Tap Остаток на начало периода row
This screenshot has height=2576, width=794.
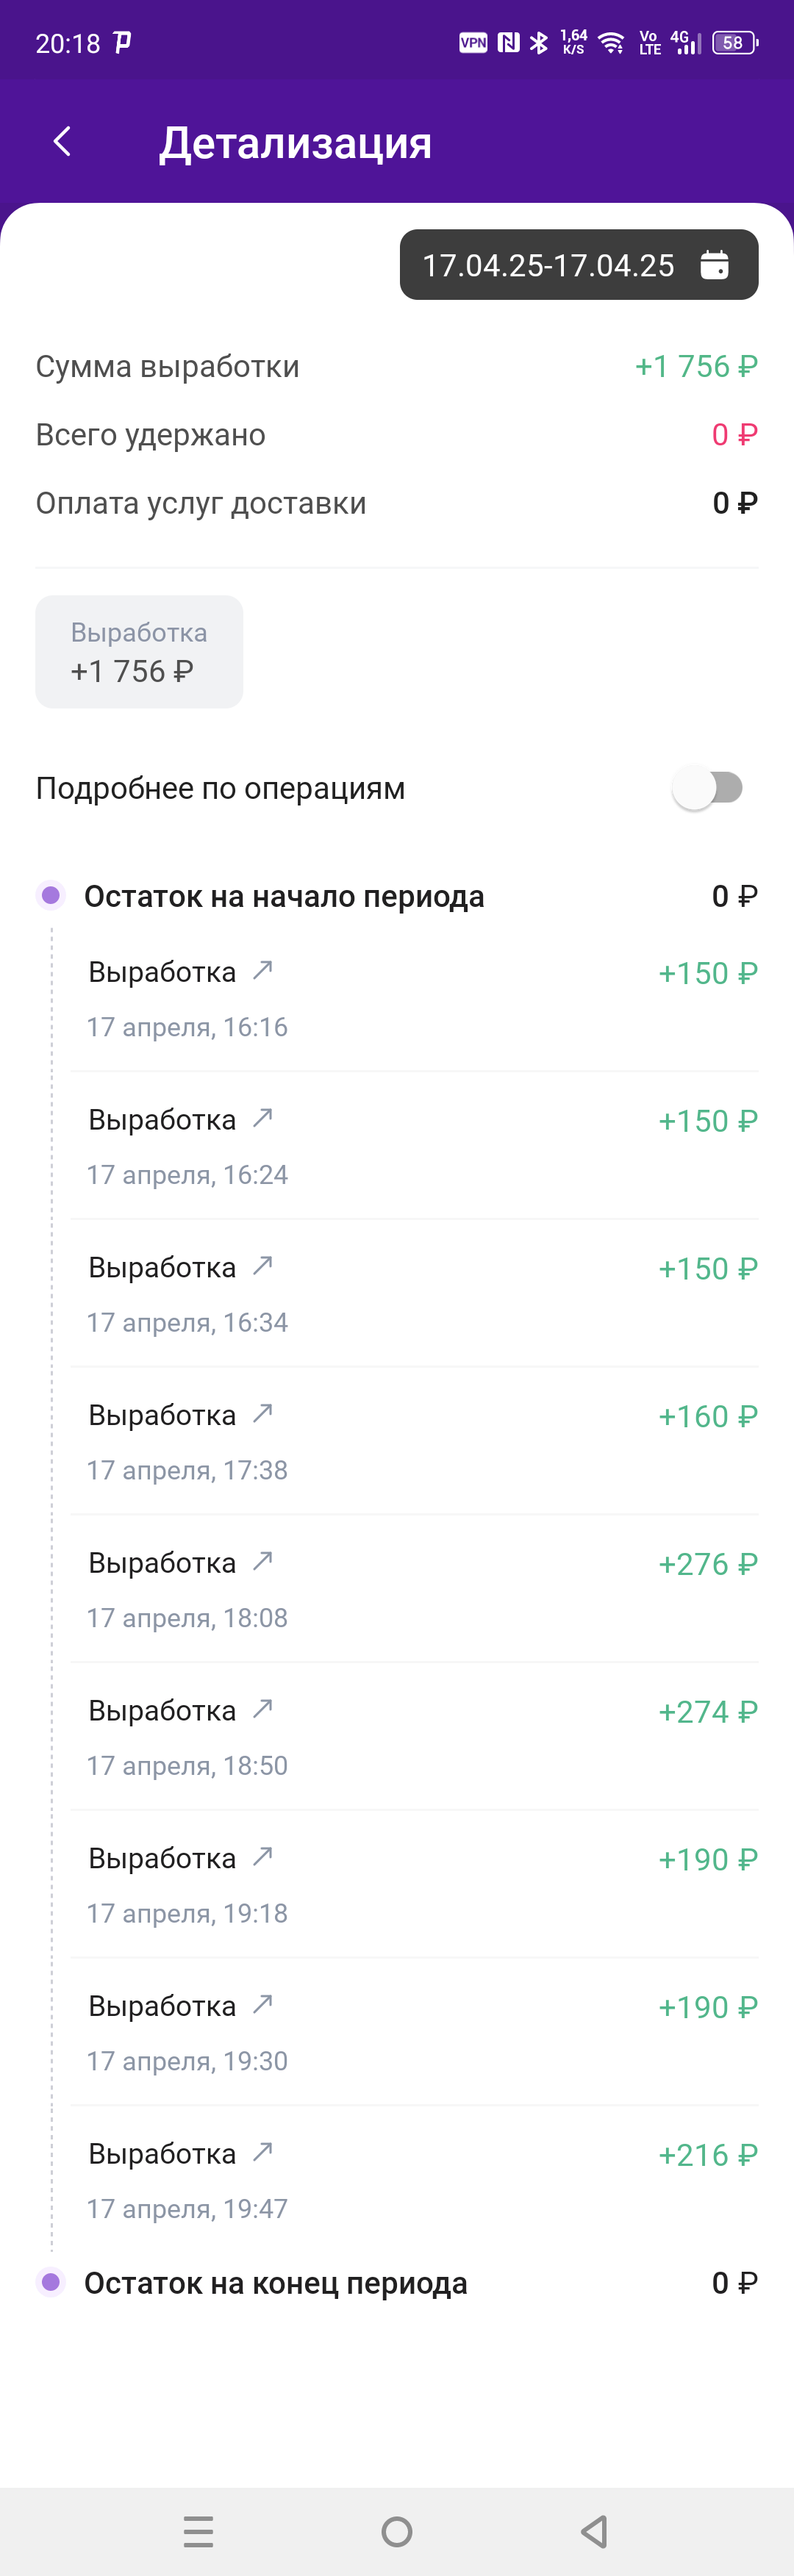coord(397,896)
